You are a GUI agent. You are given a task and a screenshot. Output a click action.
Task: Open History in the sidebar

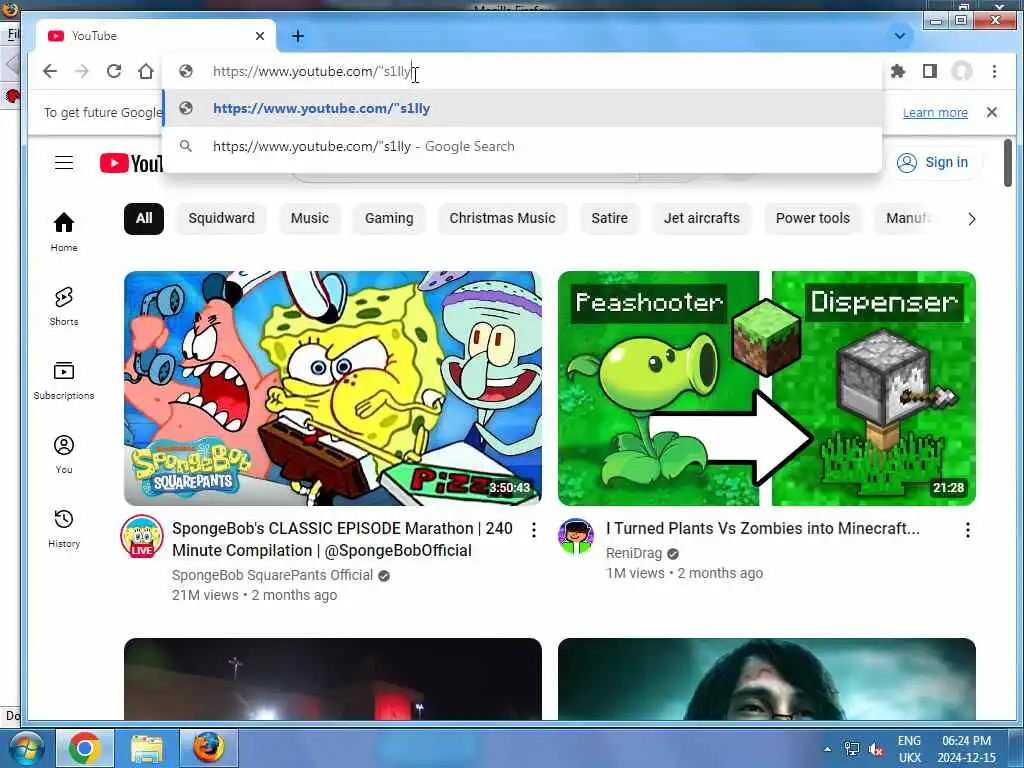[x=64, y=528]
